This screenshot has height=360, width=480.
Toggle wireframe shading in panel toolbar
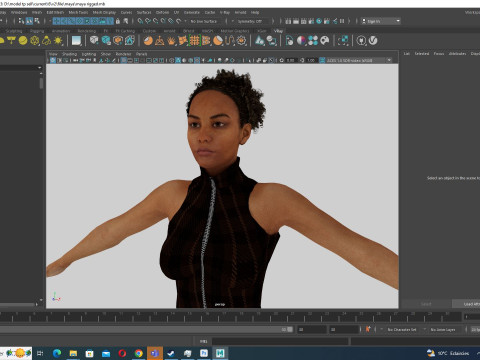pos(172,60)
